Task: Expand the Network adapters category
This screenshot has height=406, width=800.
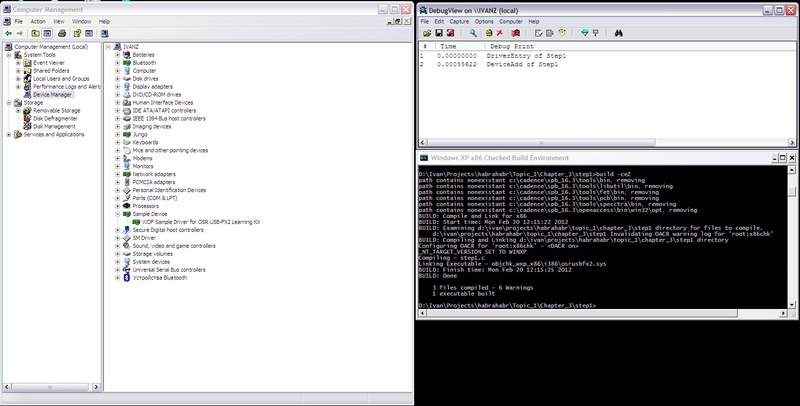Action: [117, 174]
